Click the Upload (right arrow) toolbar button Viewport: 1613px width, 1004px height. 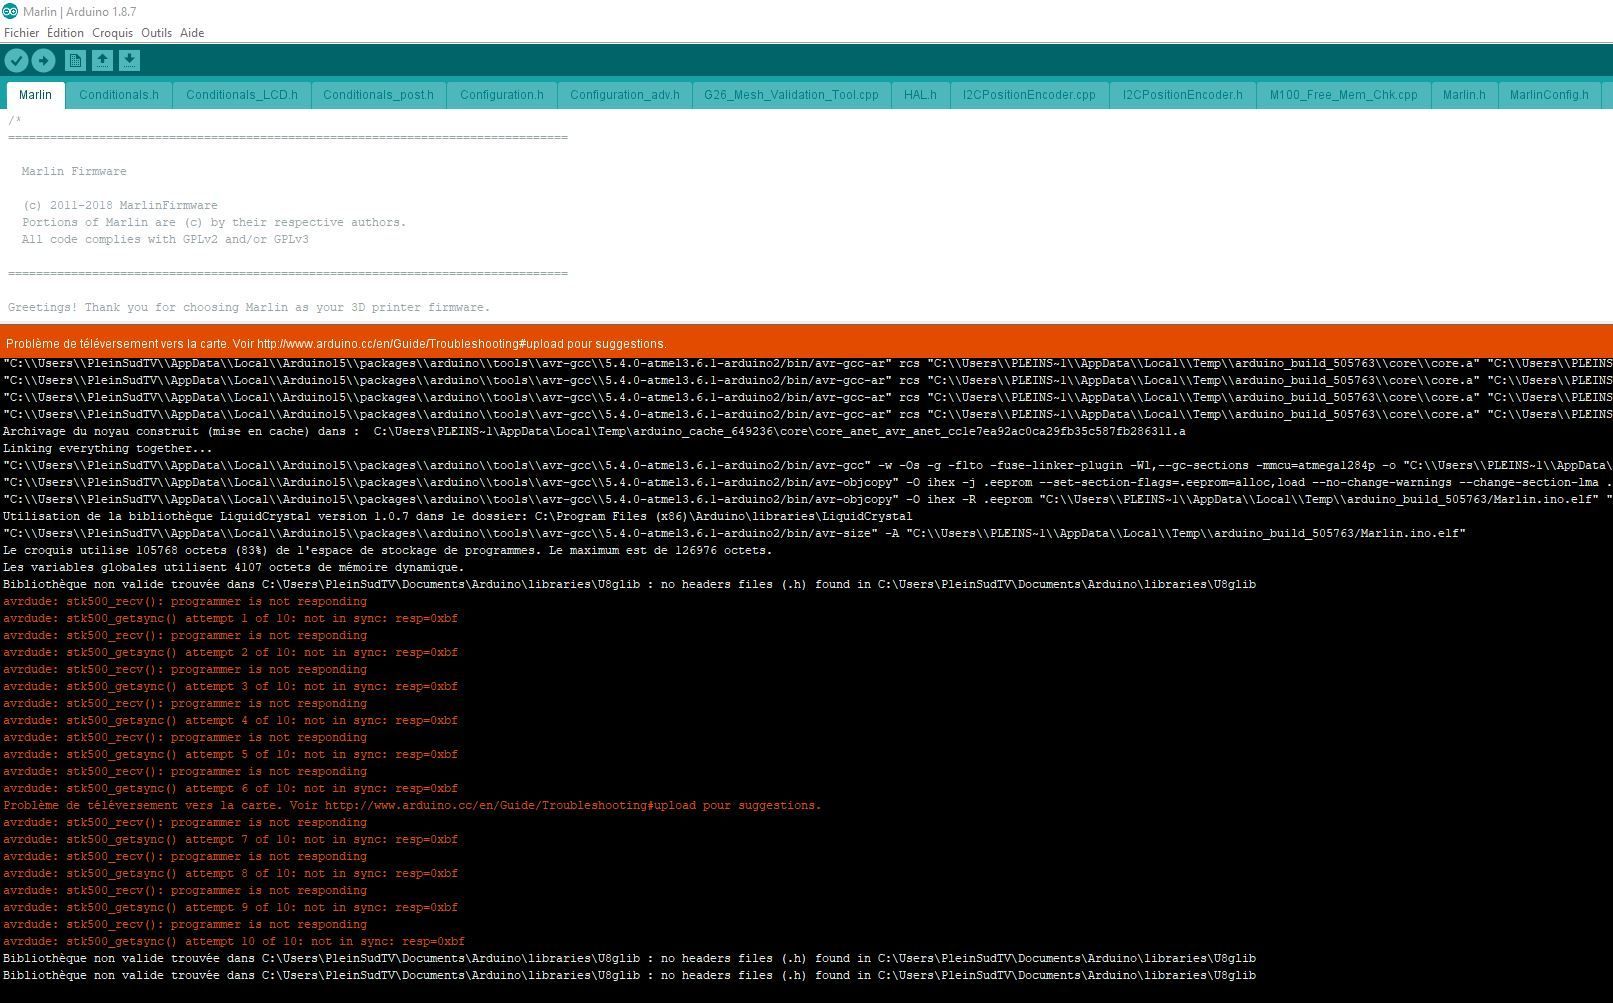click(x=43, y=61)
